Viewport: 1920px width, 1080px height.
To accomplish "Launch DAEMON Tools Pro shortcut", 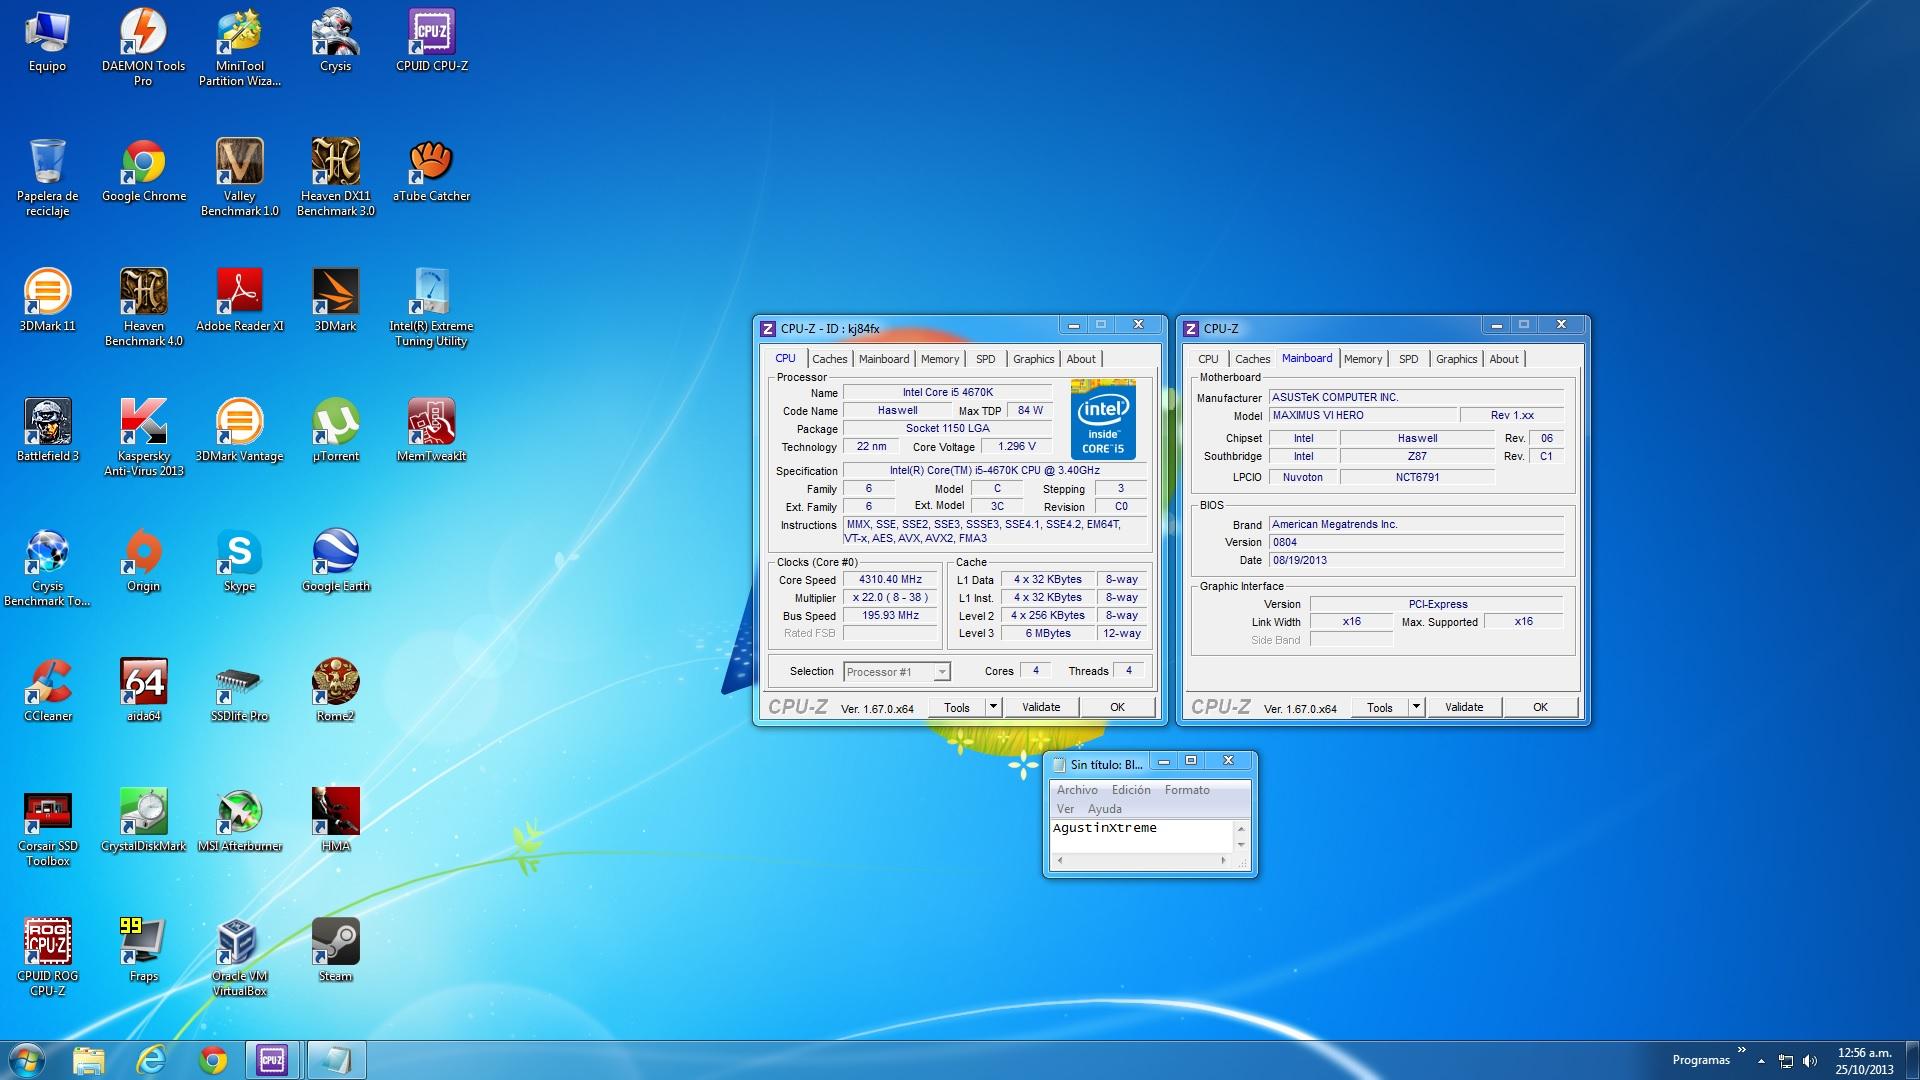I will [143, 48].
